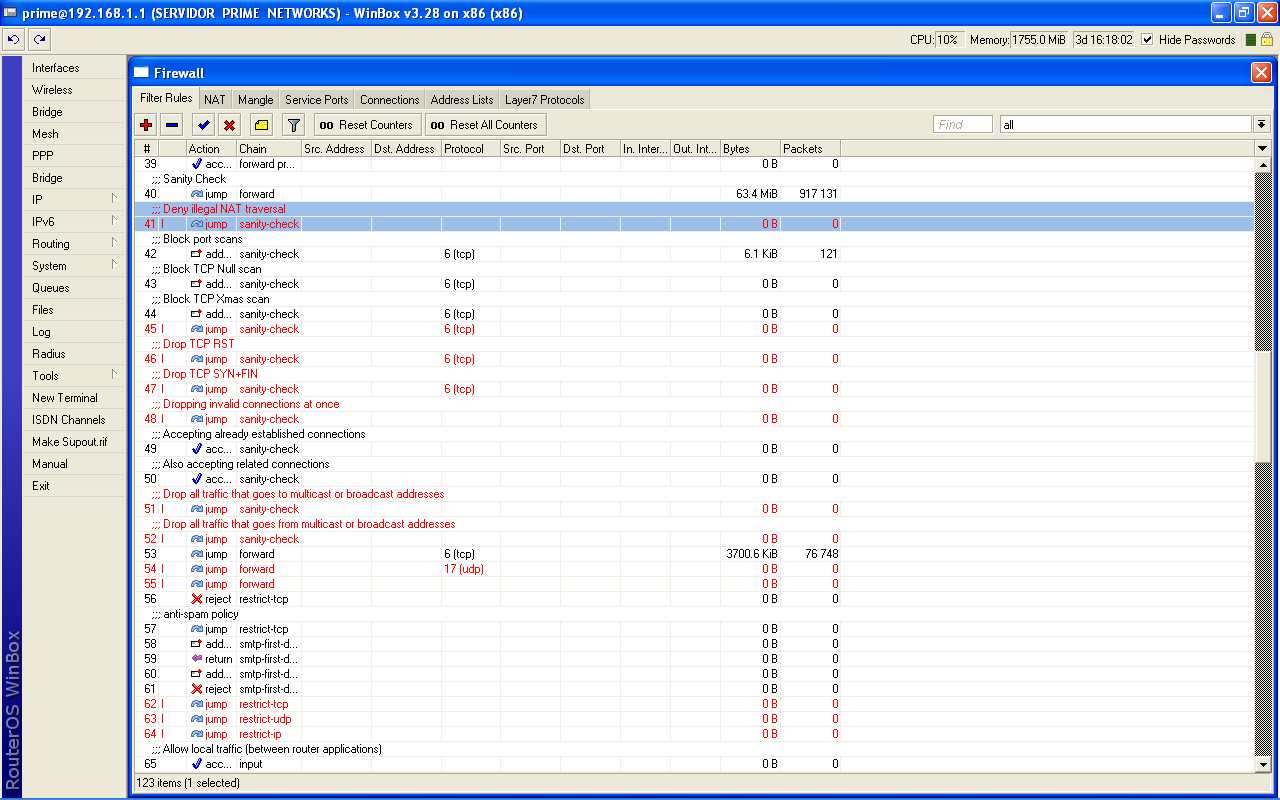This screenshot has height=800, width=1280.
Task: Click the undo arrow icon
Action: click(x=13, y=40)
